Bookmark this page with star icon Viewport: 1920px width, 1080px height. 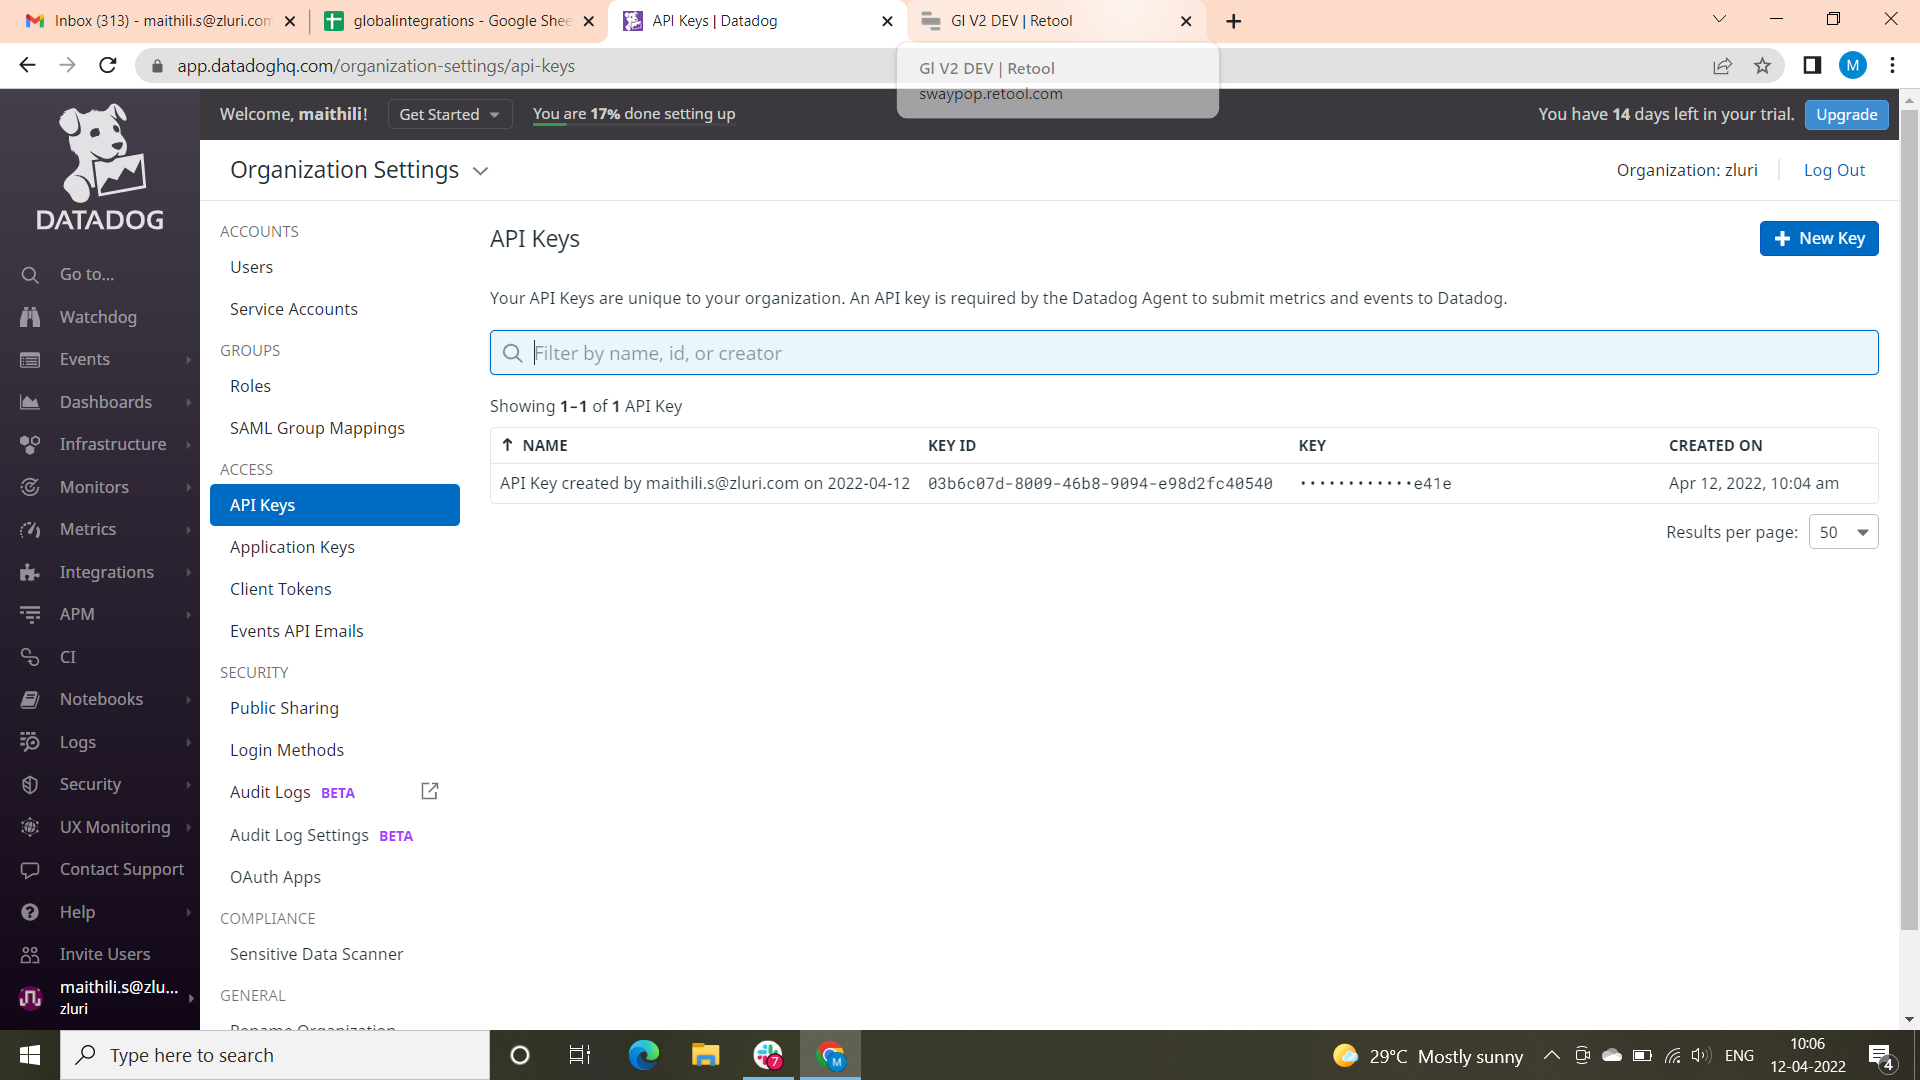tap(1762, 66)
